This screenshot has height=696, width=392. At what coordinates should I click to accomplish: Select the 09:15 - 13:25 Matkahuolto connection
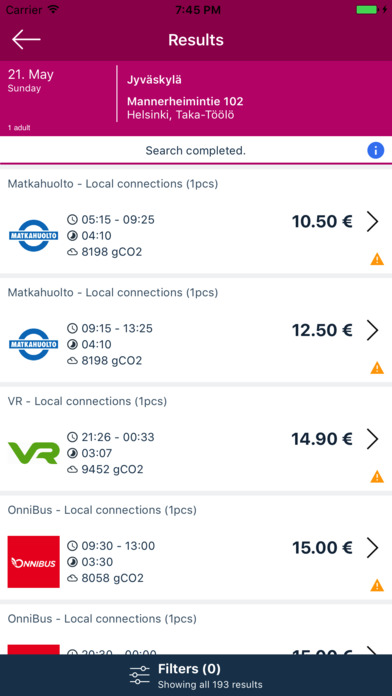pos(196,330)
